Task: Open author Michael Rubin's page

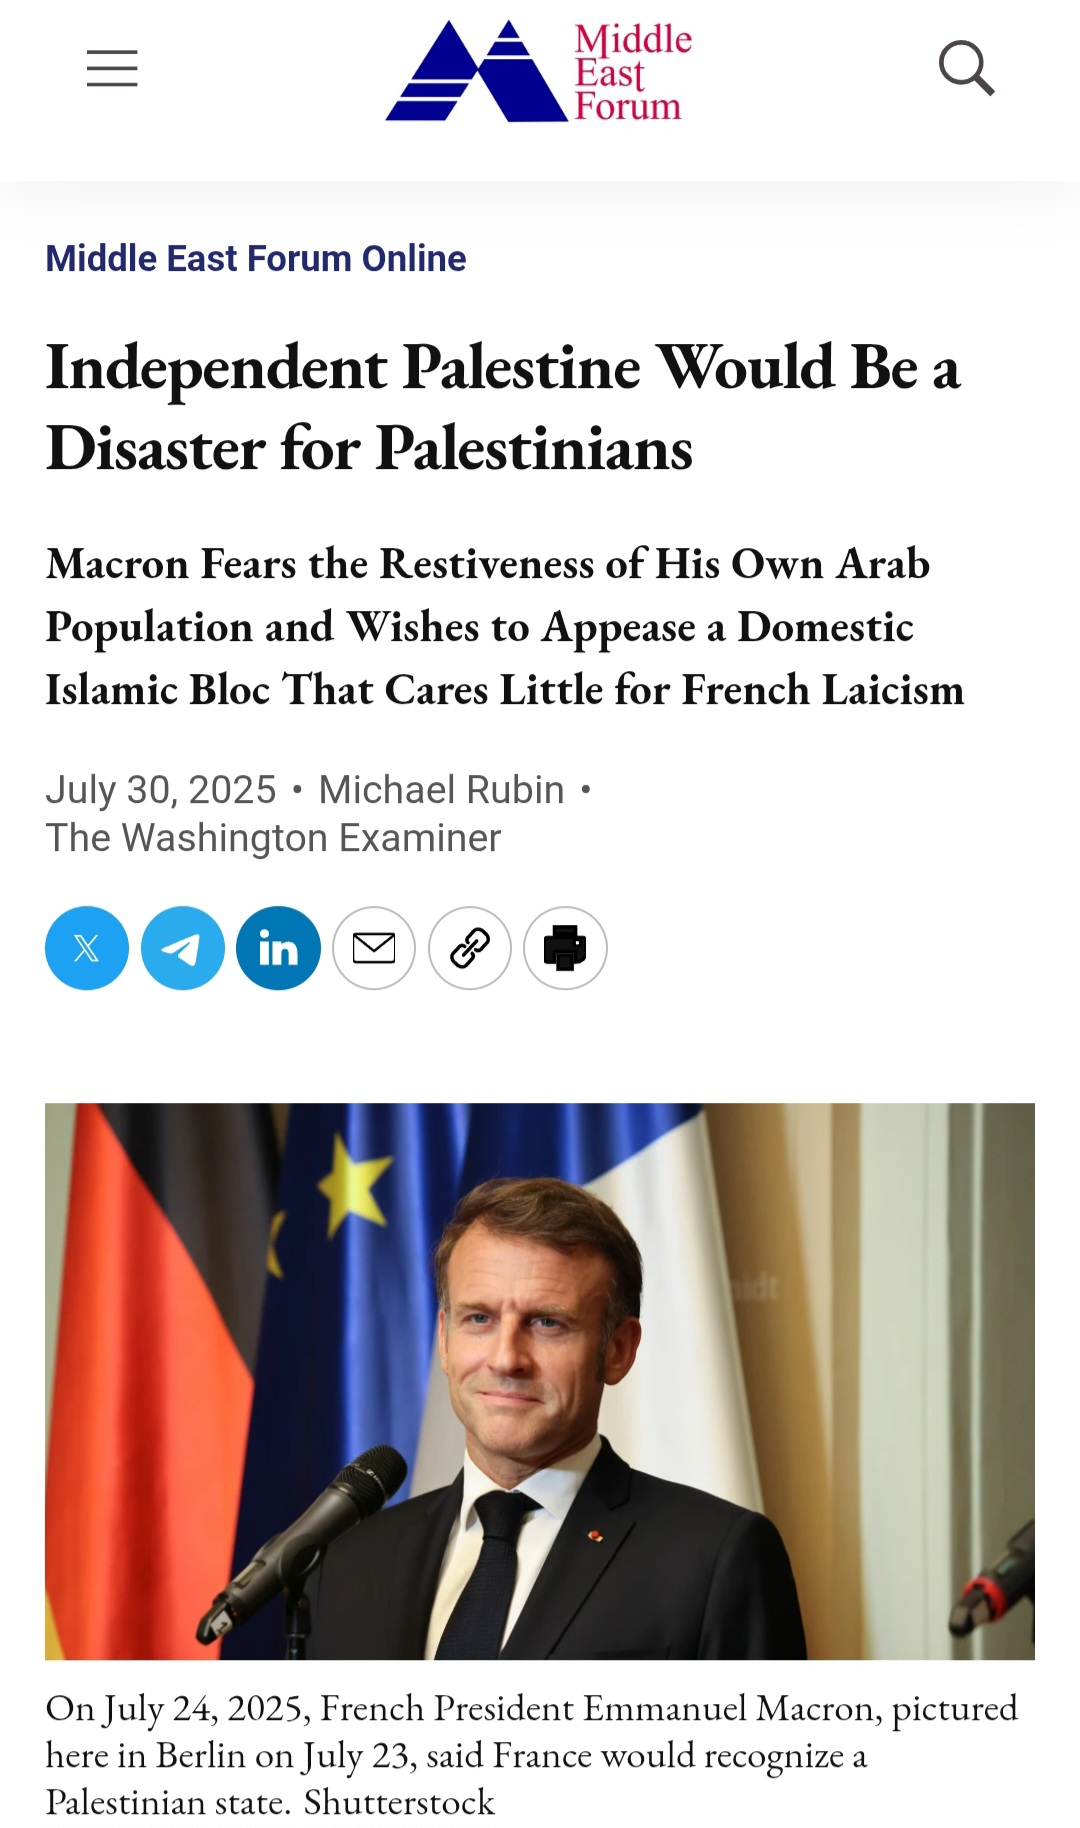Action: click(x=442, y=790)
